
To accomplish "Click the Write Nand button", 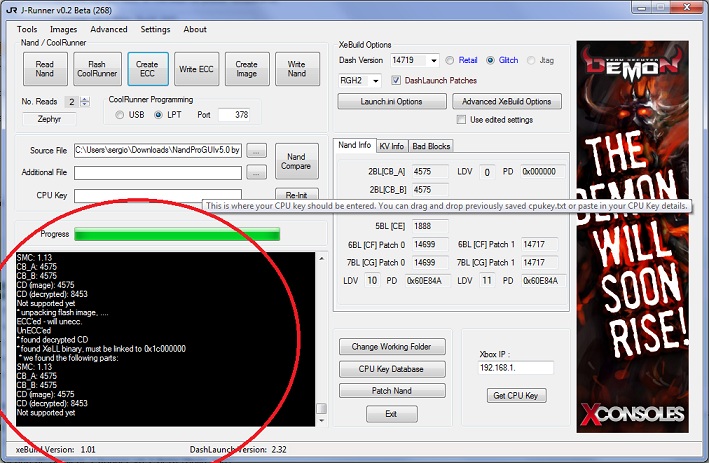I will coord(297,69).
